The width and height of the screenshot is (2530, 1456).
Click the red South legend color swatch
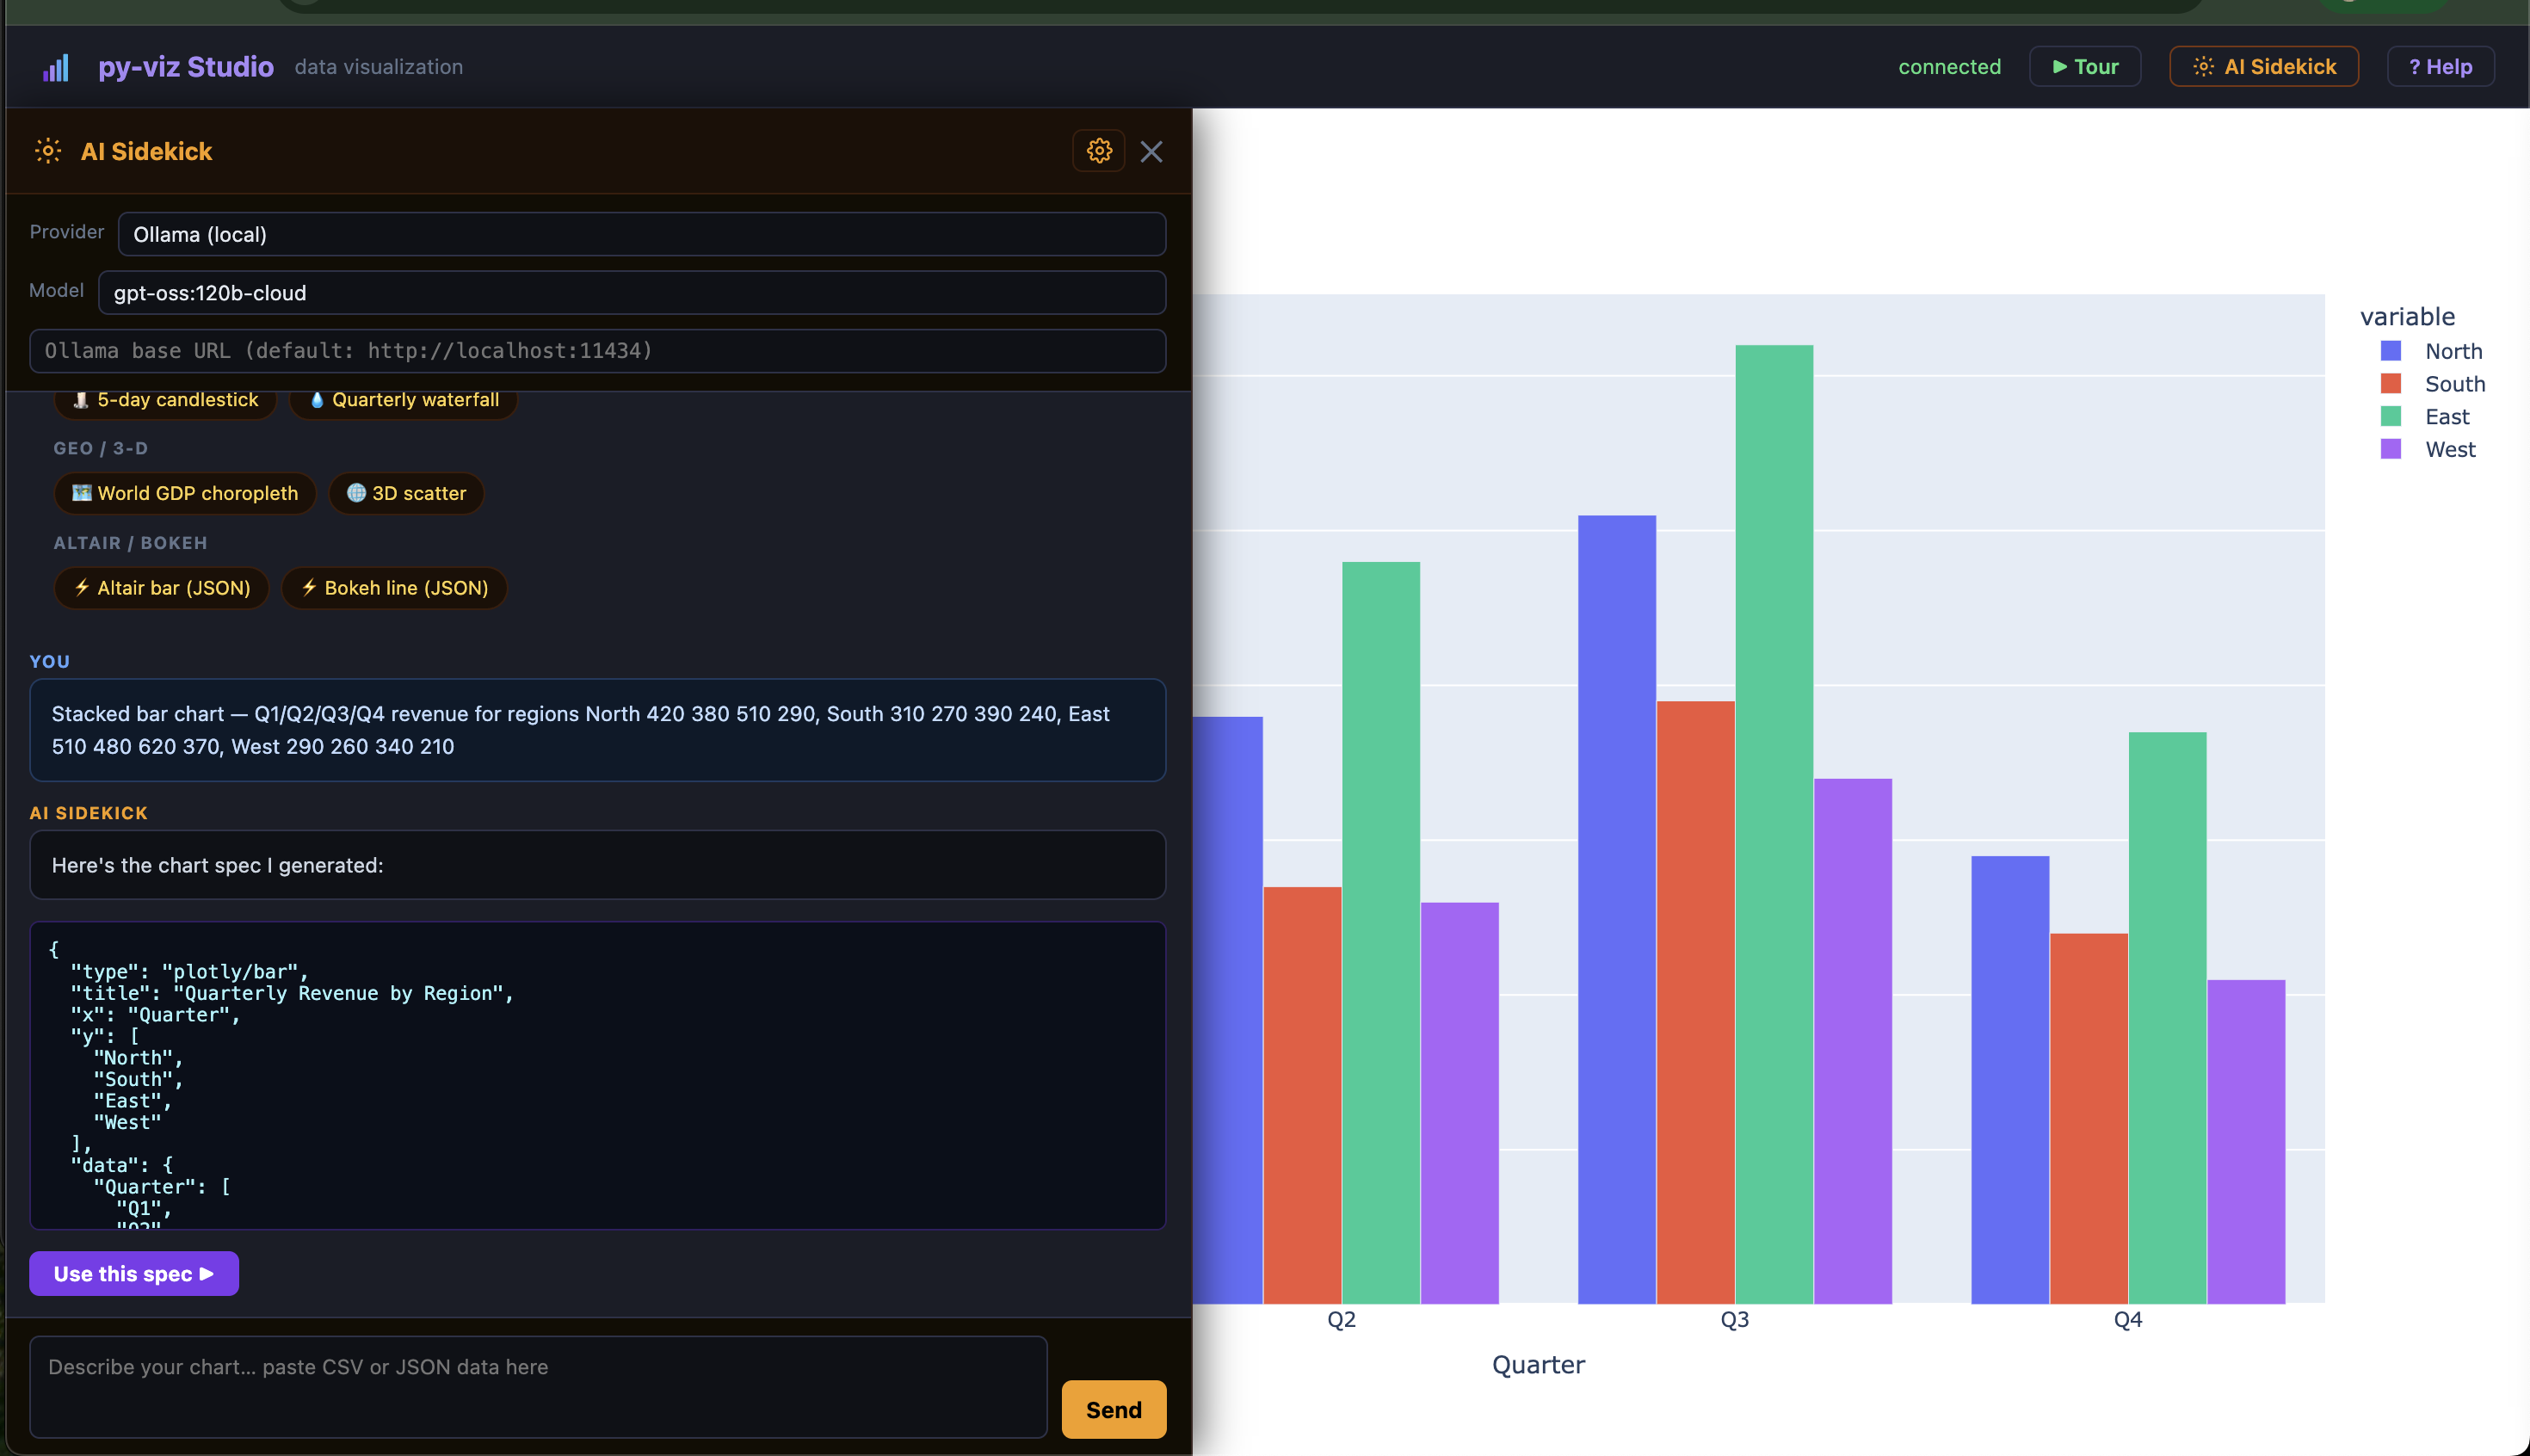click(x=2391, y=384)
